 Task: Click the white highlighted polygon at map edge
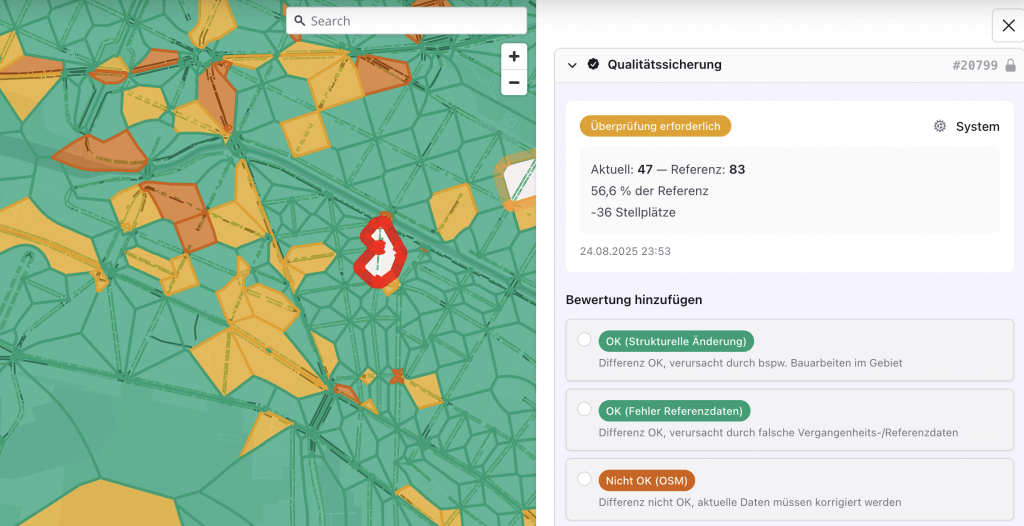tap(519, 182)
